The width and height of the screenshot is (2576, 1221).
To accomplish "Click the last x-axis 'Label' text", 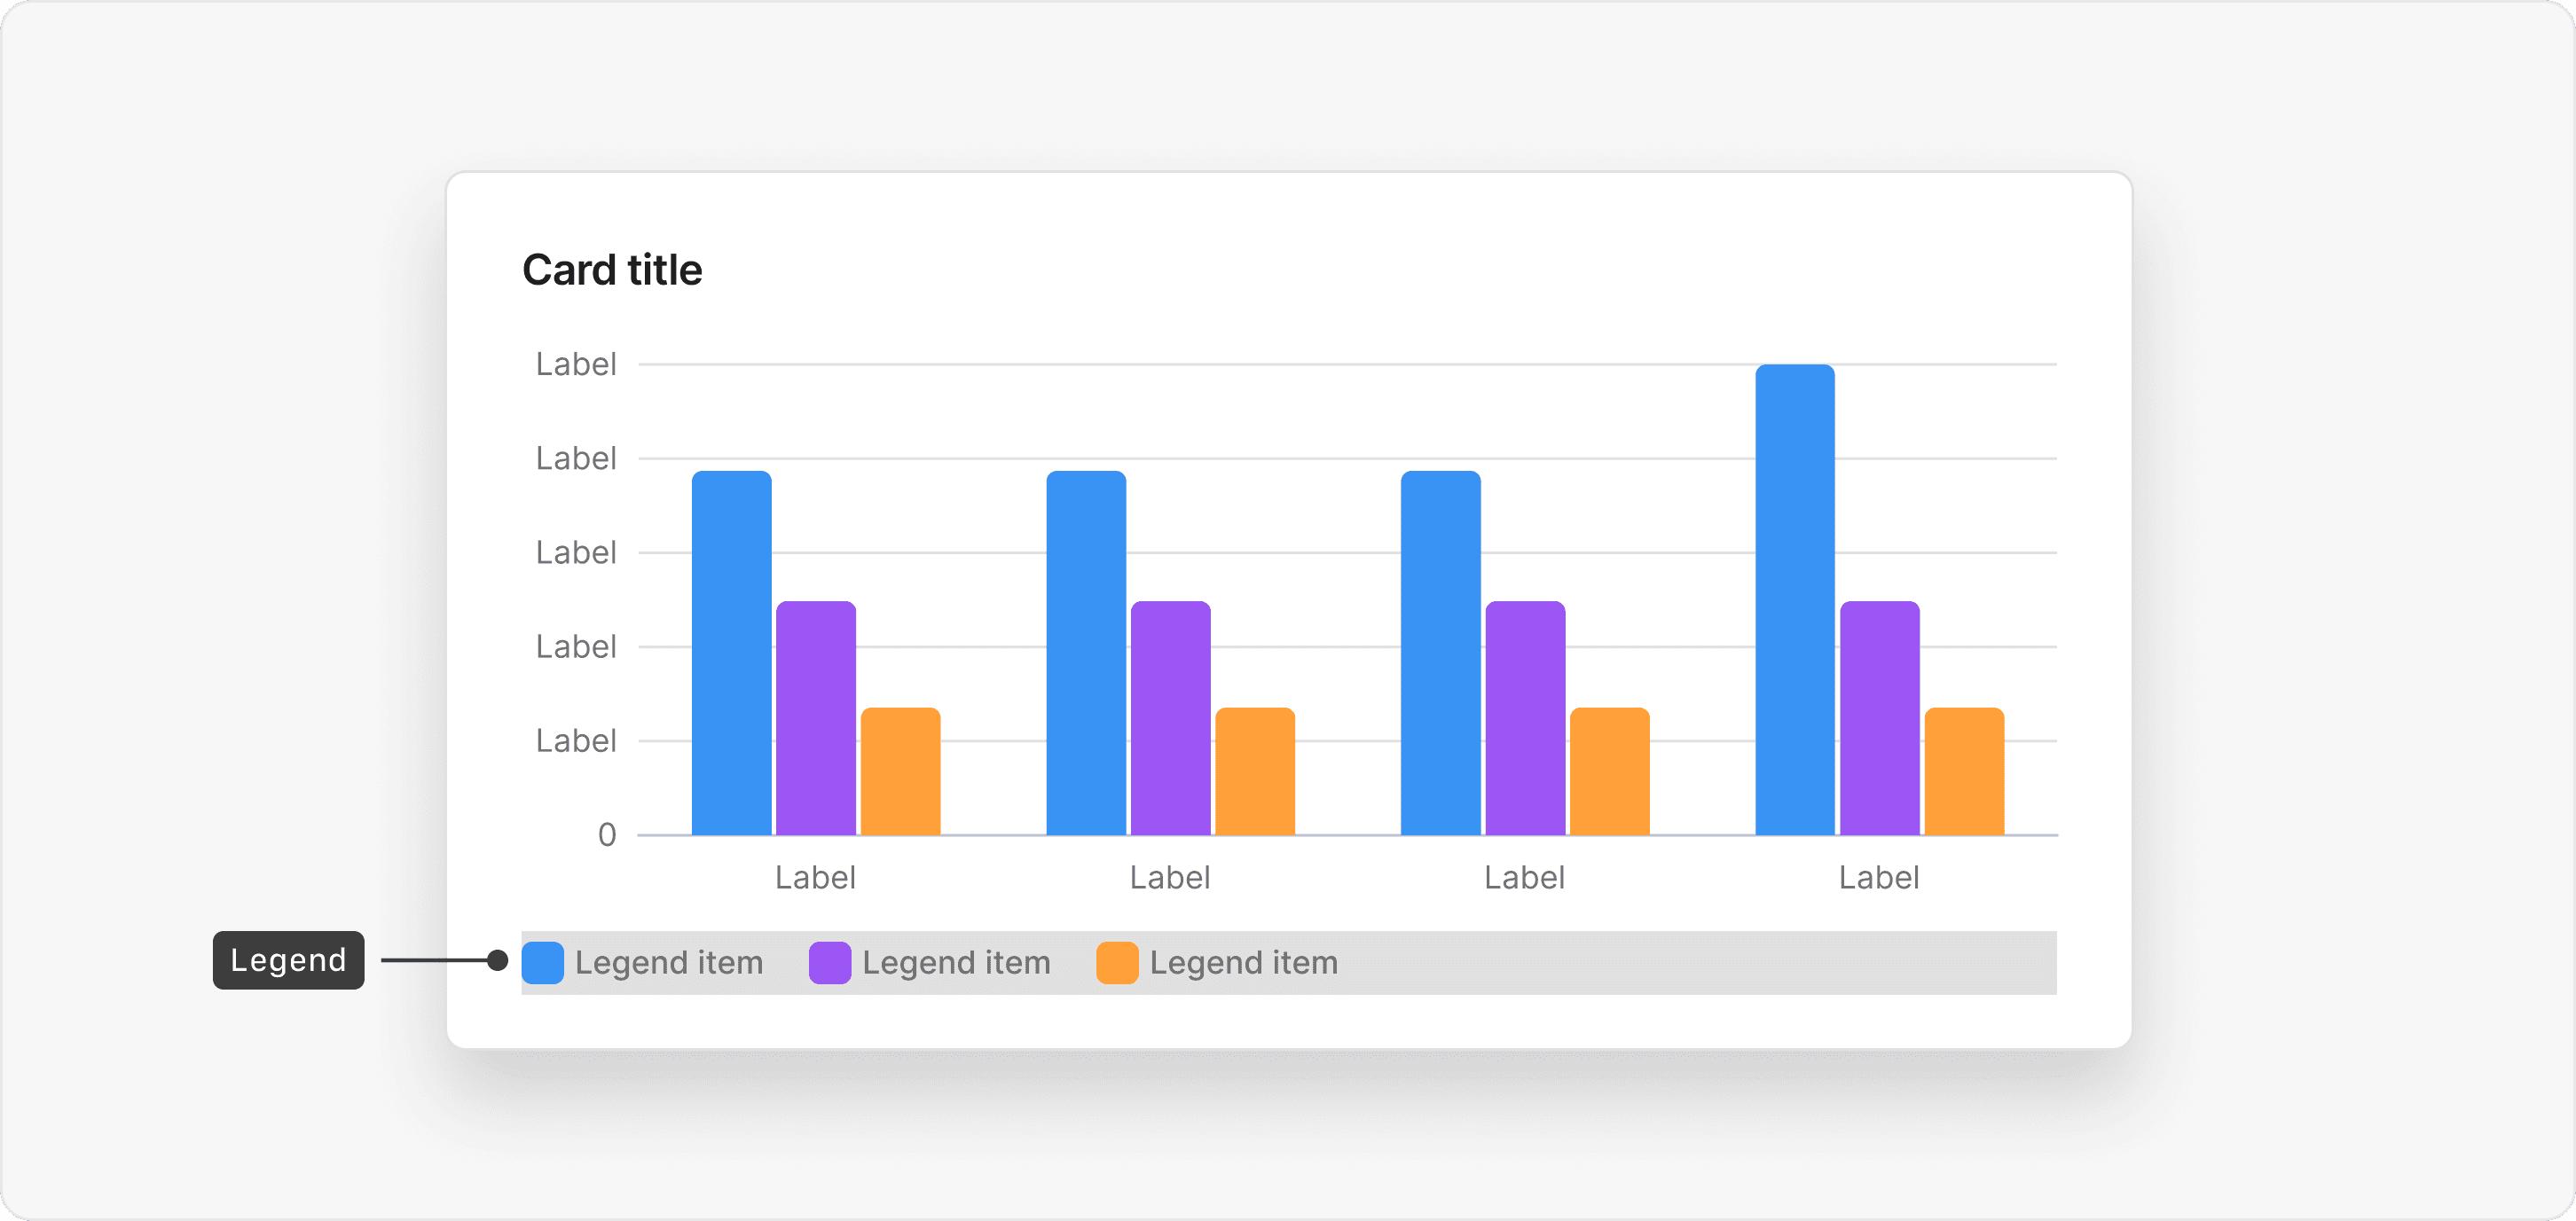I will [x=1878, y=877].
